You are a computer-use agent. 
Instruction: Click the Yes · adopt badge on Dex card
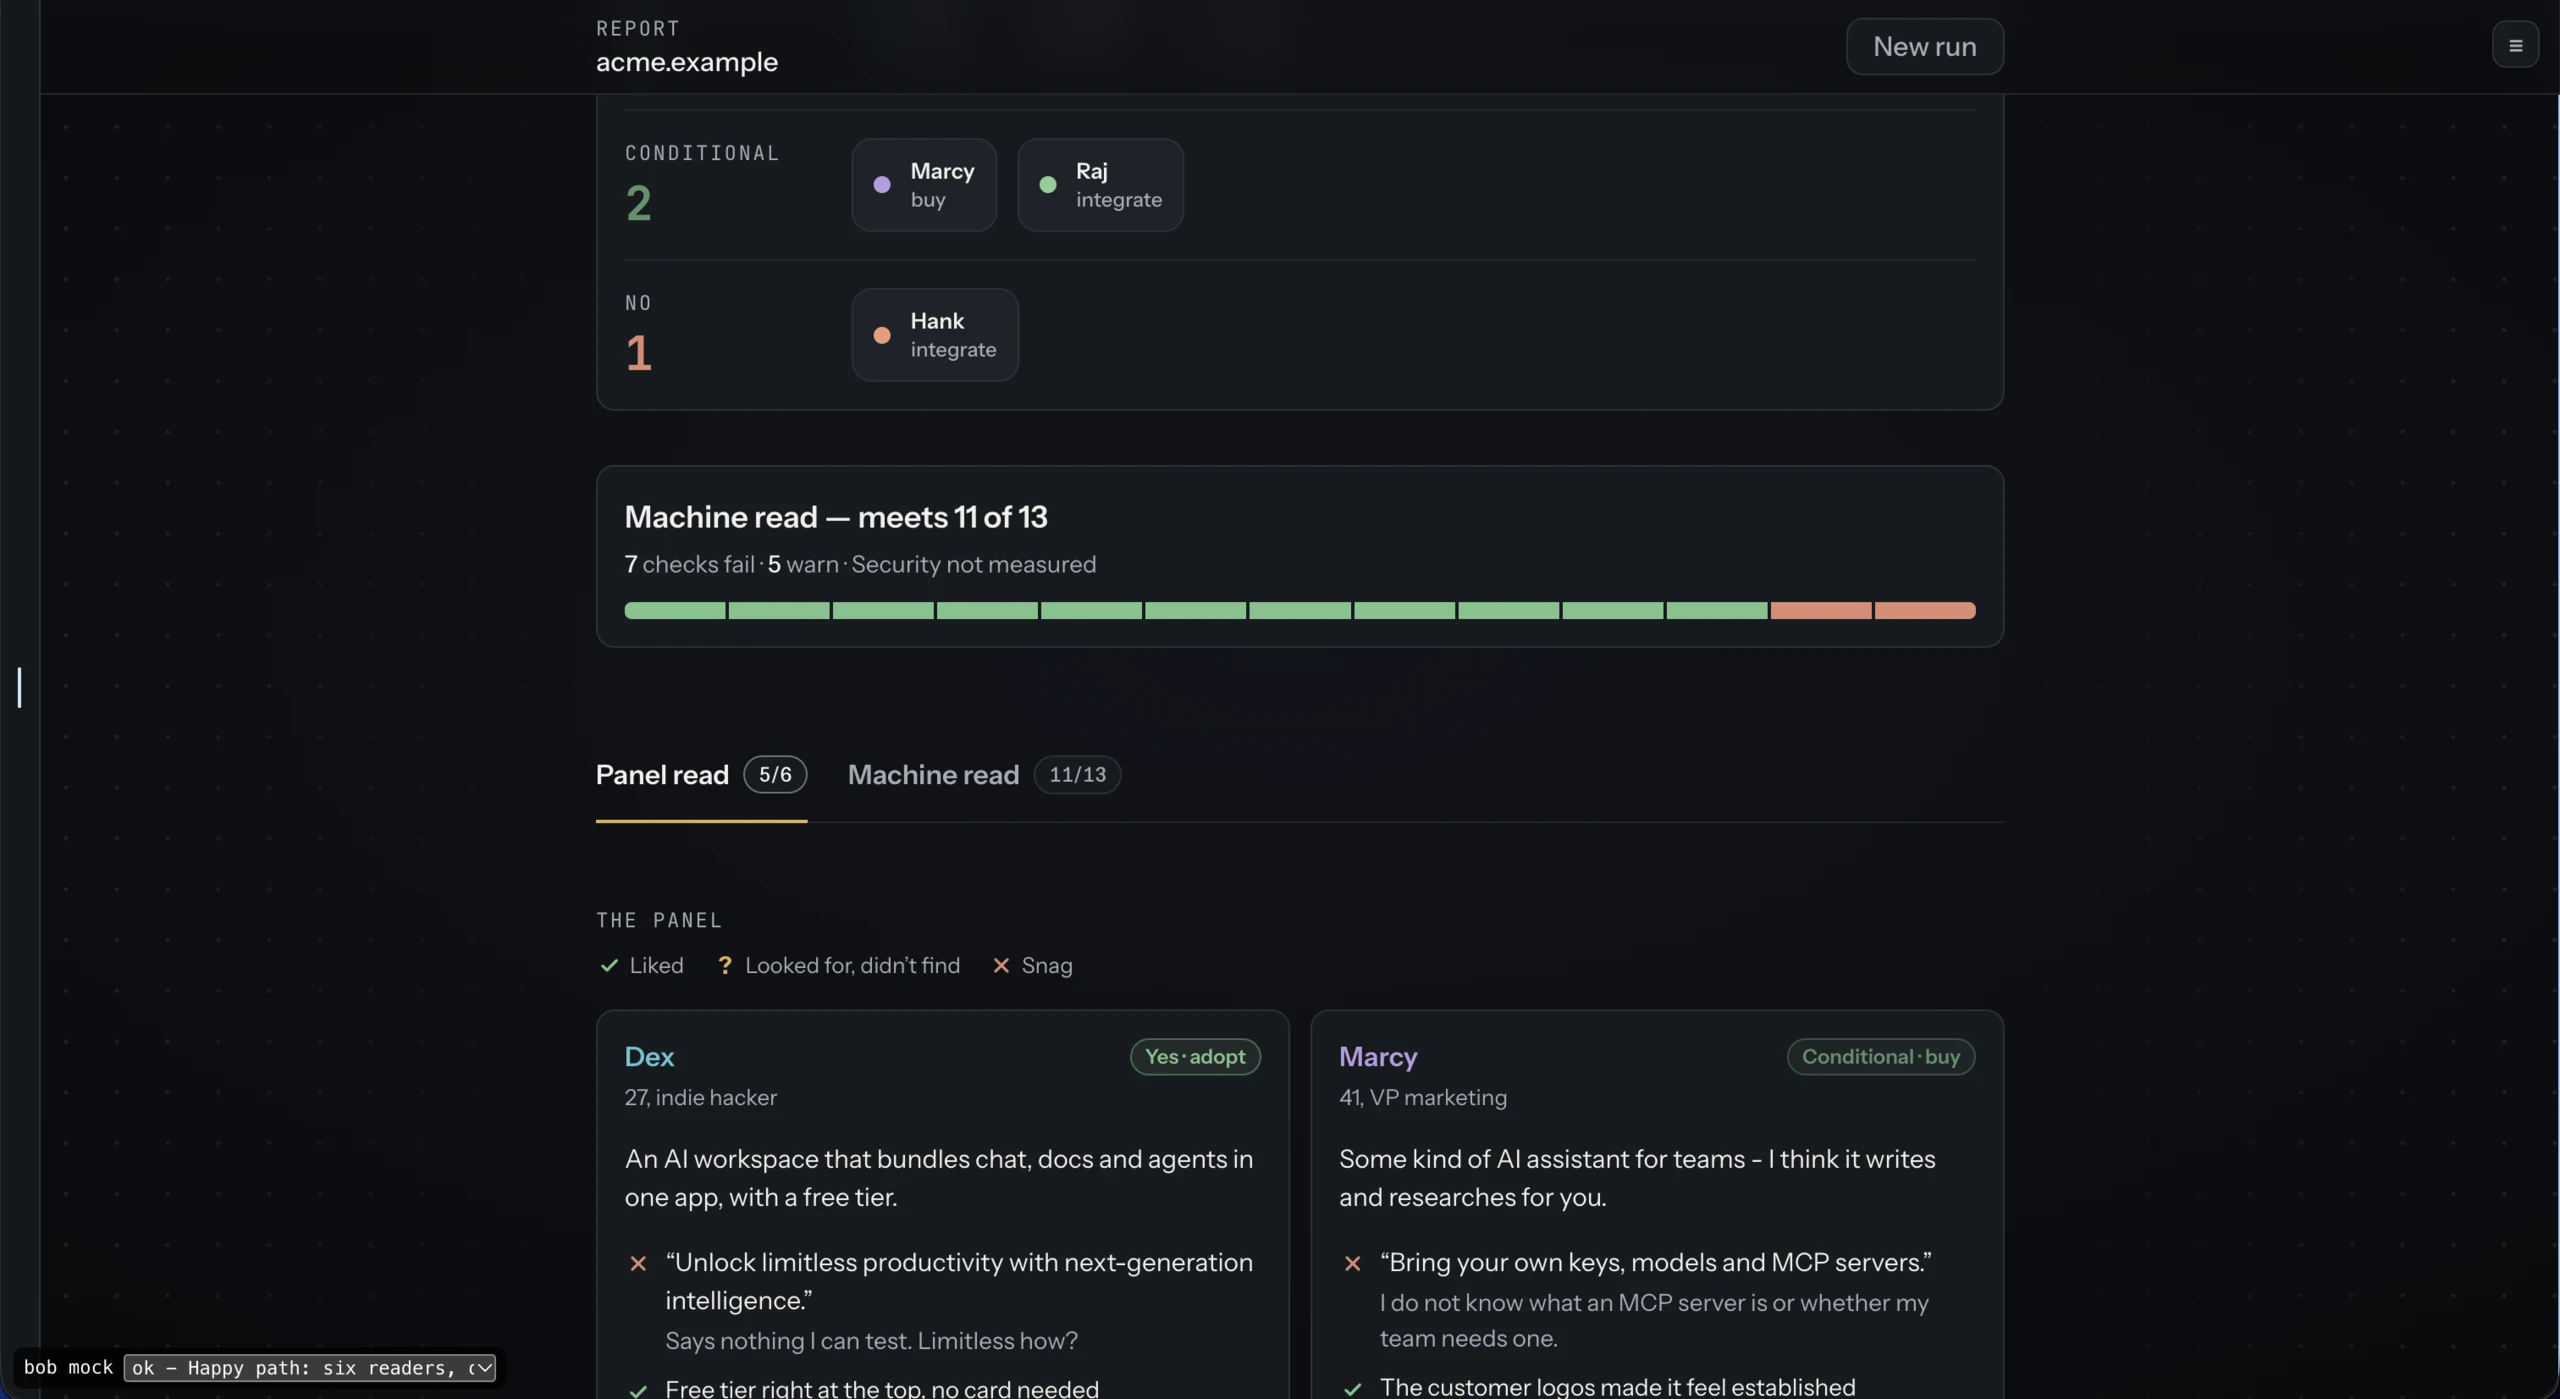pos(1195,1057)
